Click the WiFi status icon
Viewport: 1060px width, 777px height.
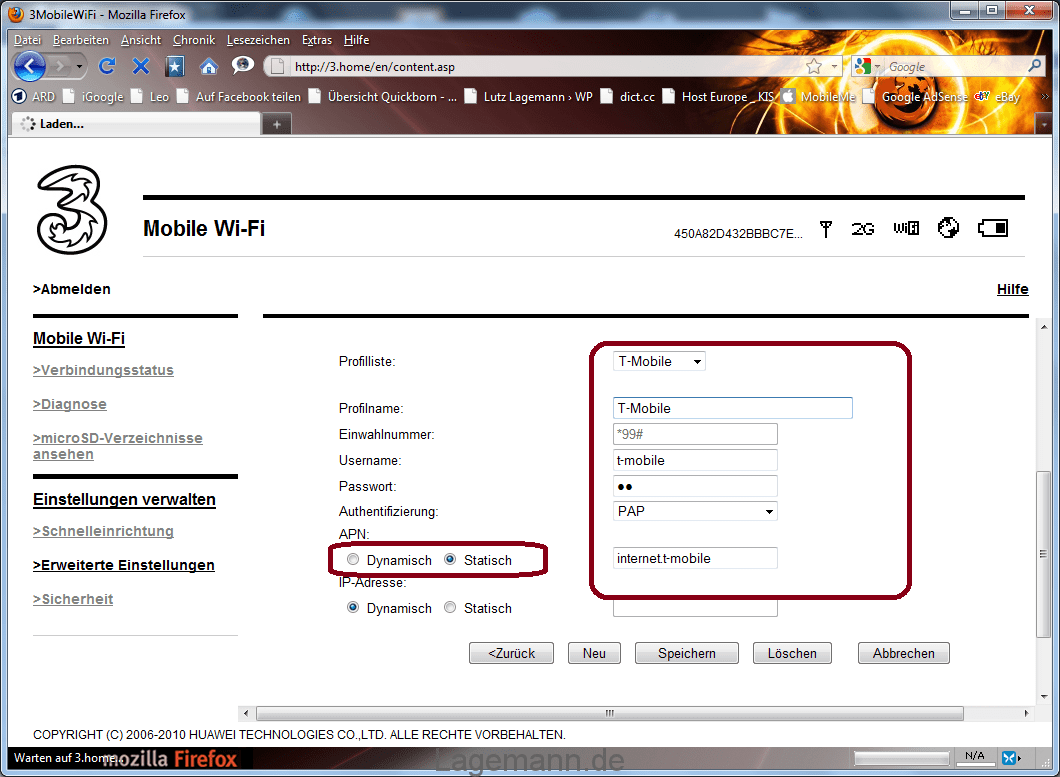point(906,229)
